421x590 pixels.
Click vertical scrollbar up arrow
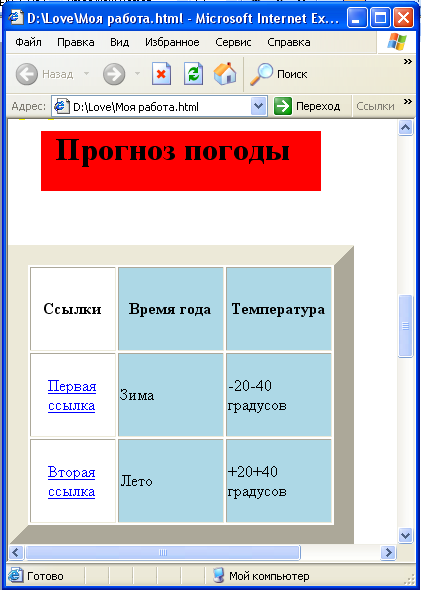click(x=406, y=128)
